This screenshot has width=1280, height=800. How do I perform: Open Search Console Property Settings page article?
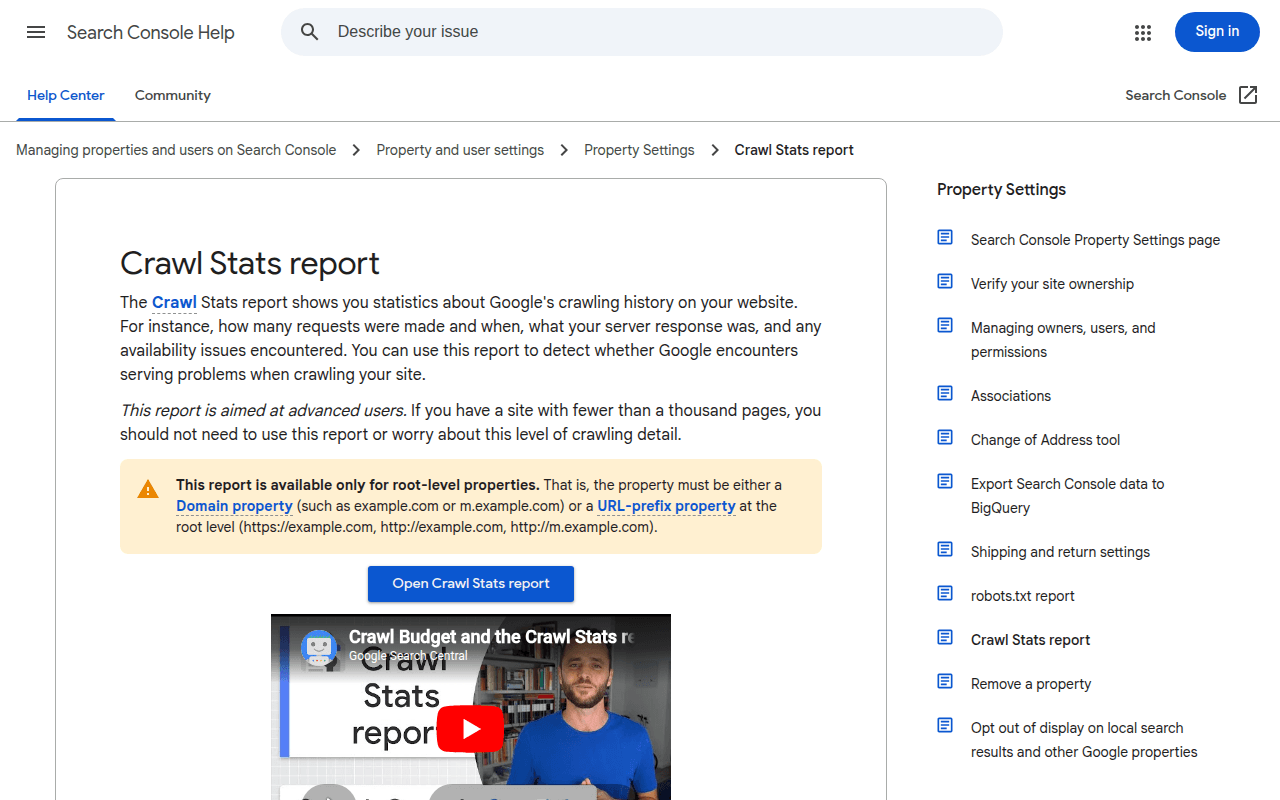point(1095,240)
